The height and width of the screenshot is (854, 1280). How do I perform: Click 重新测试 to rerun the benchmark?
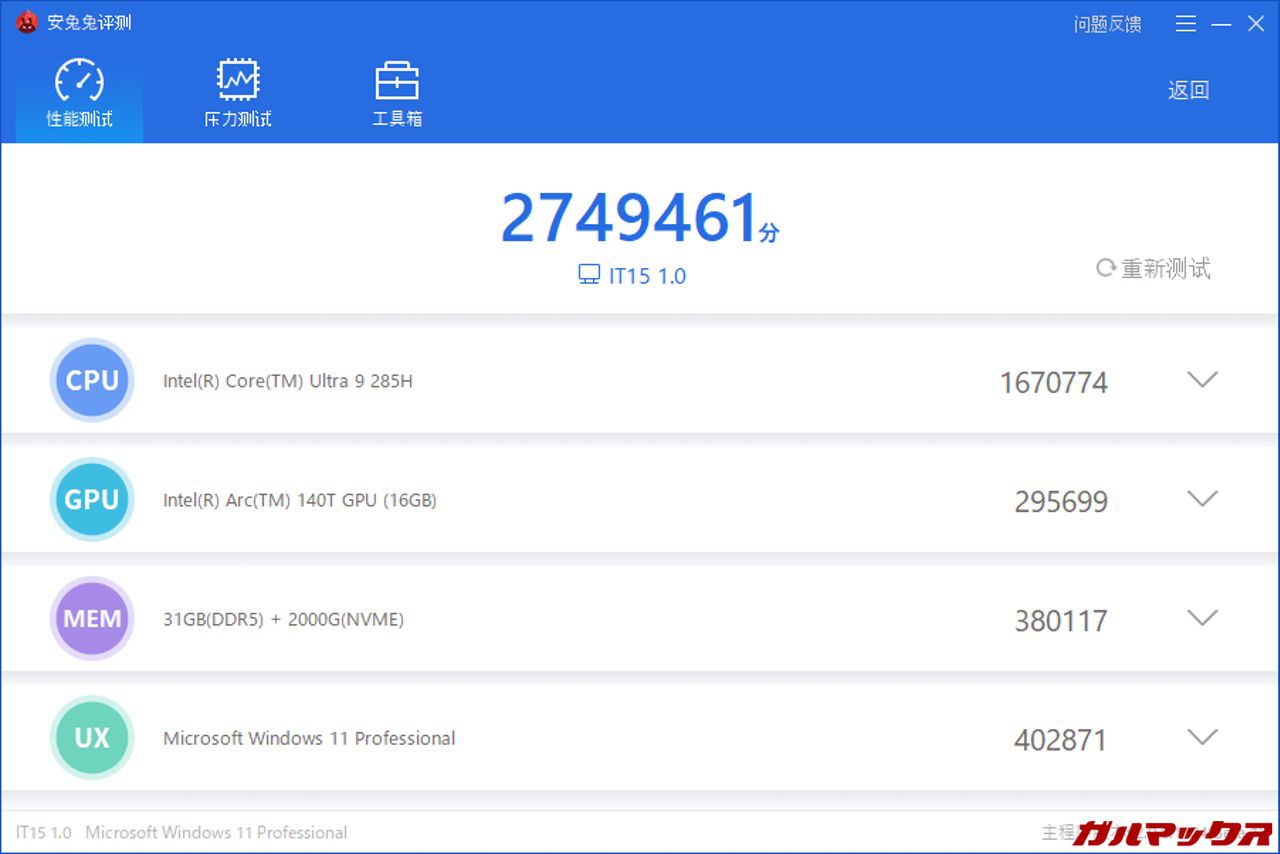point(1153,268)
